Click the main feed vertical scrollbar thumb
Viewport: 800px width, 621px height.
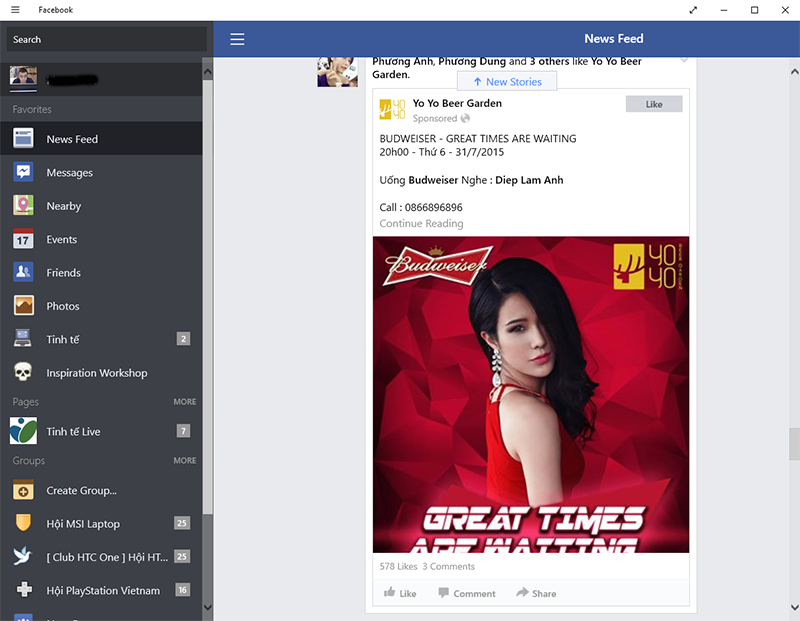point(794,441)
